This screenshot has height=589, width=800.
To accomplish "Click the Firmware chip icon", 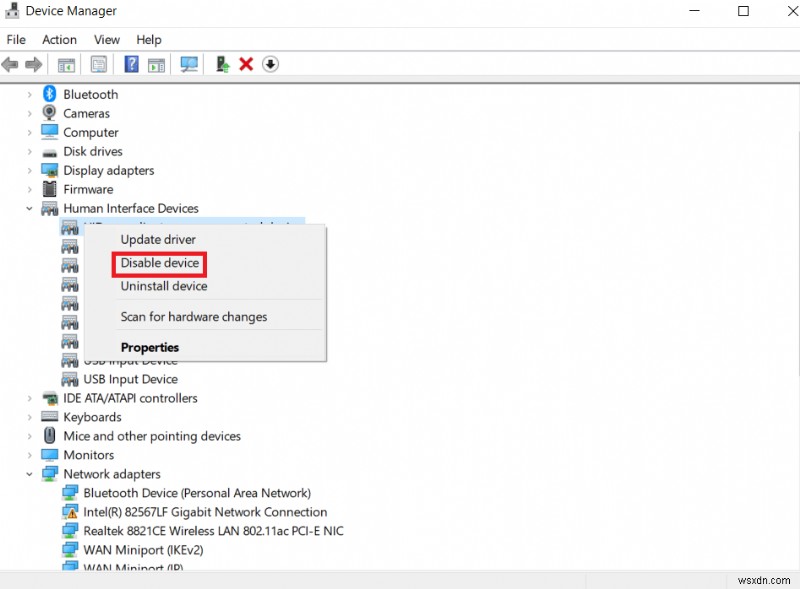I will [49, 189].
